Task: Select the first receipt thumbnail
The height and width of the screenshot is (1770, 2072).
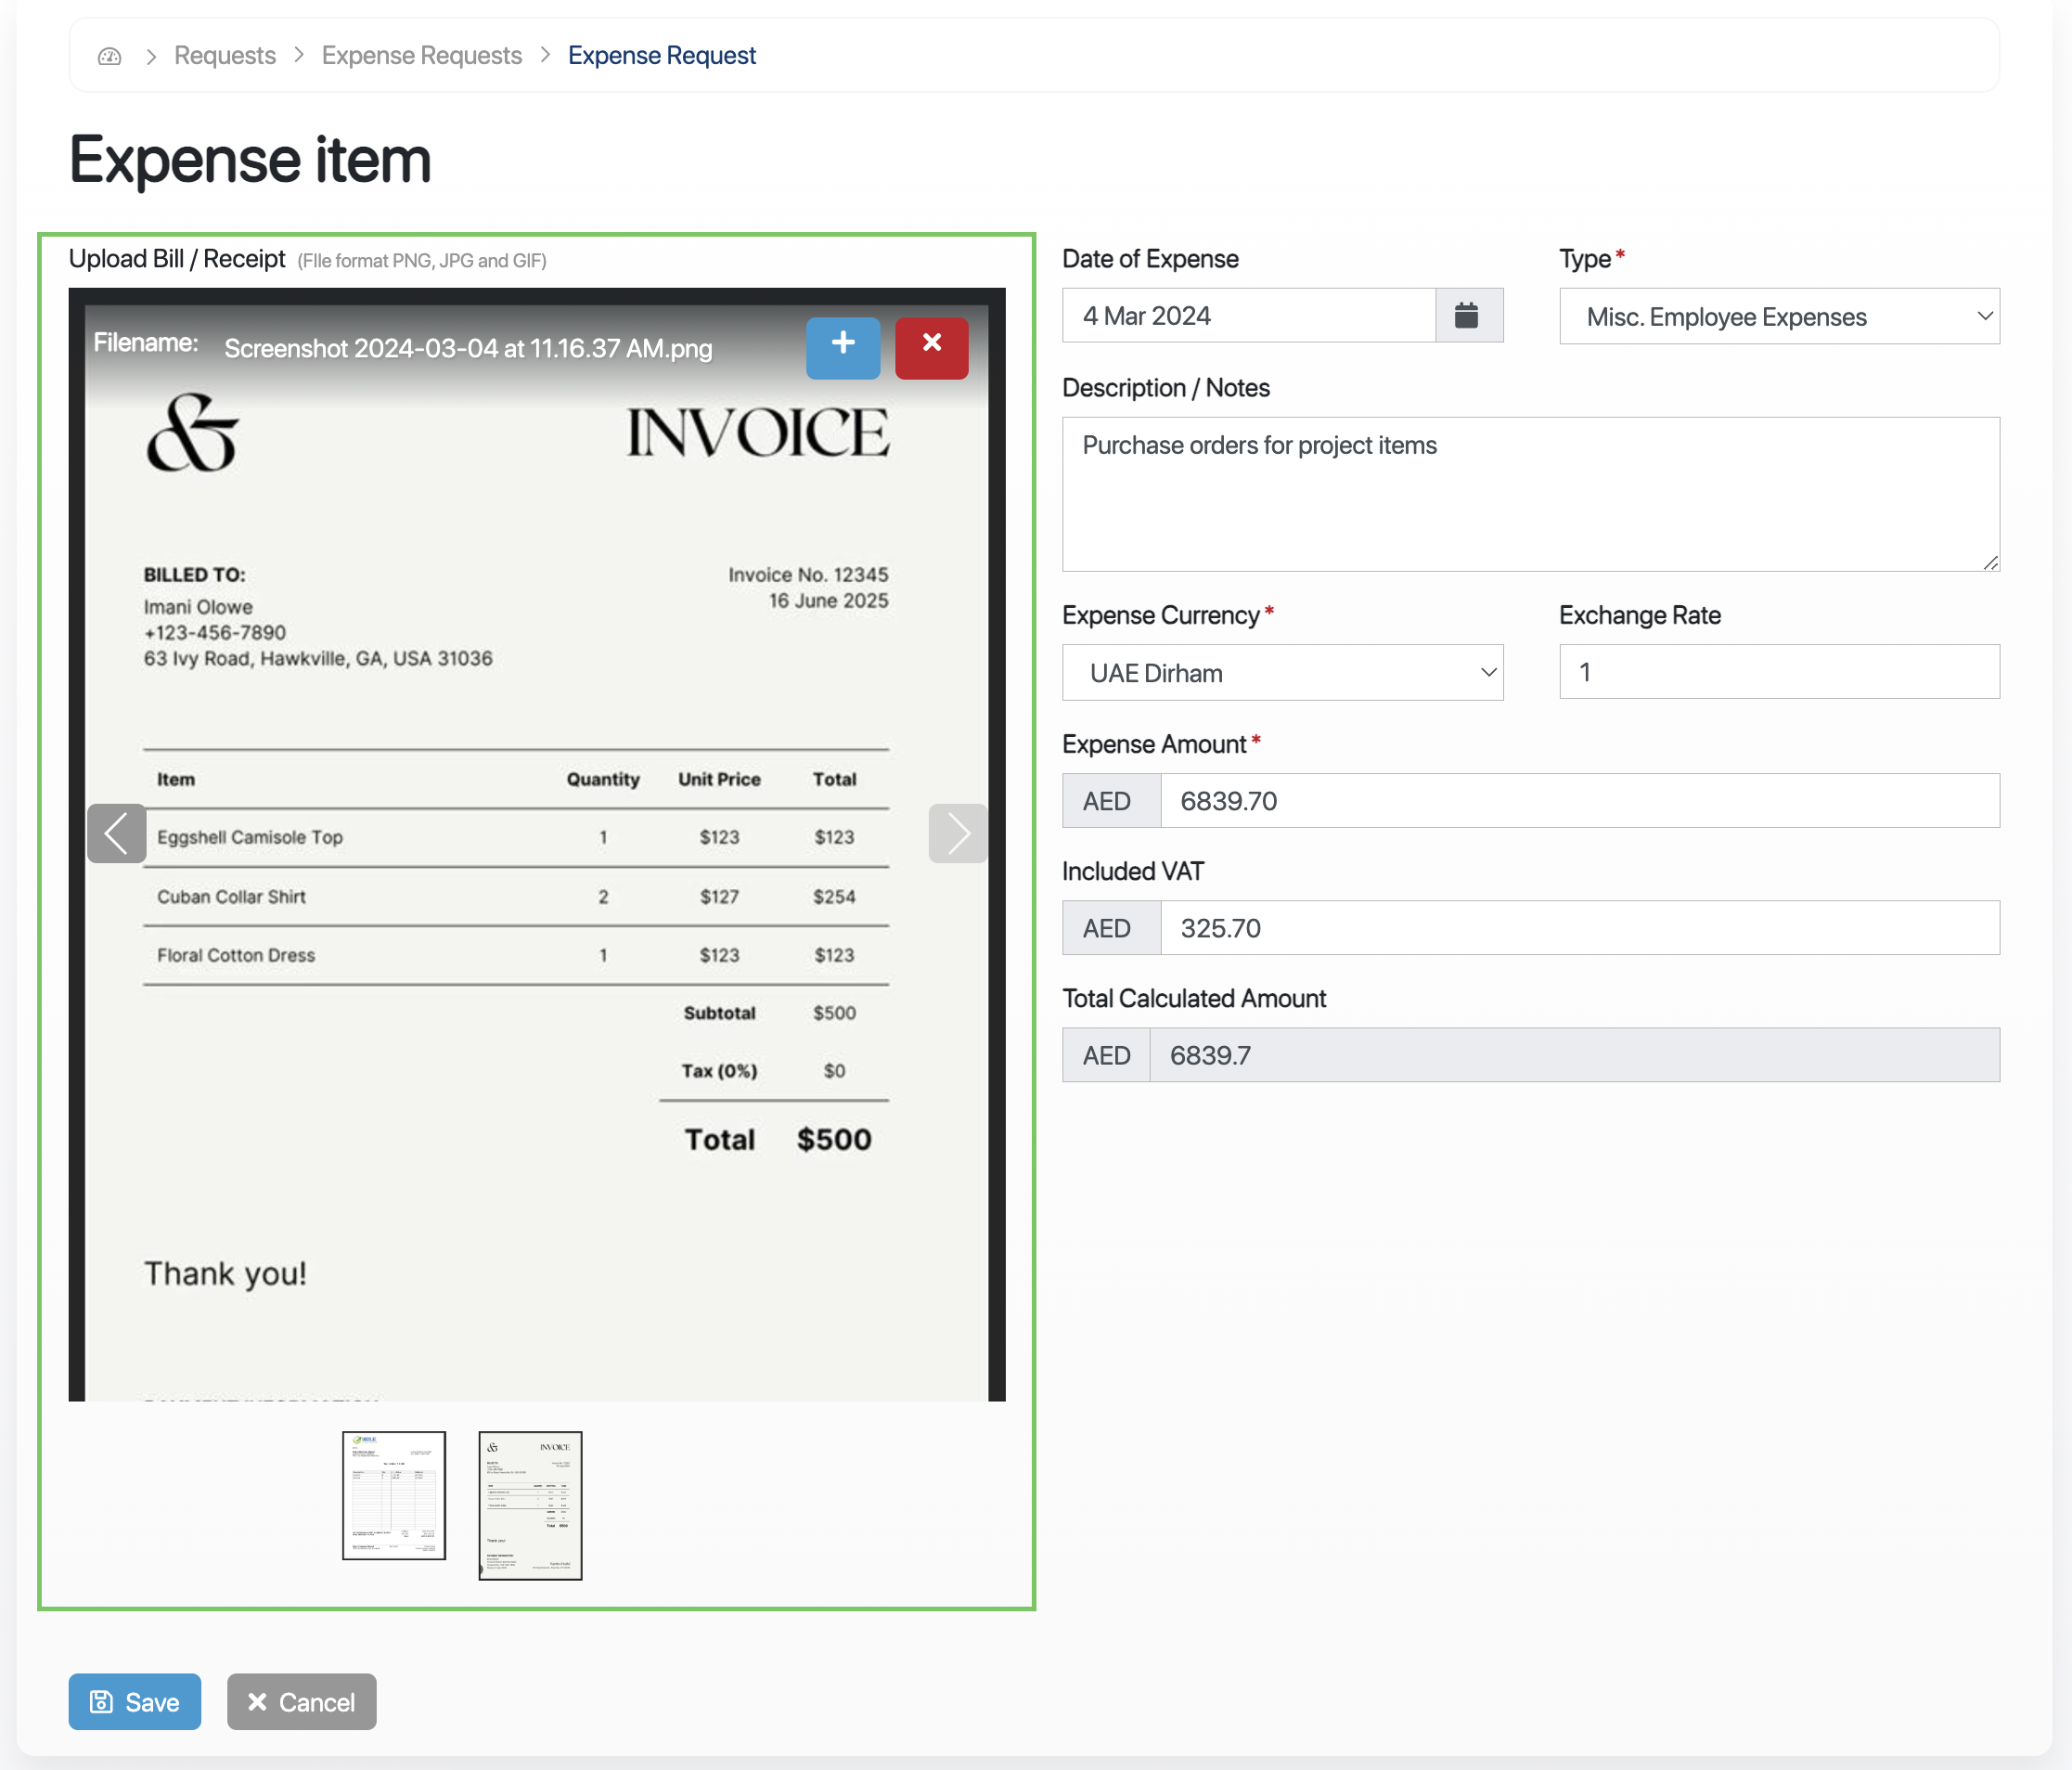Action: [x=393, y=1495]
